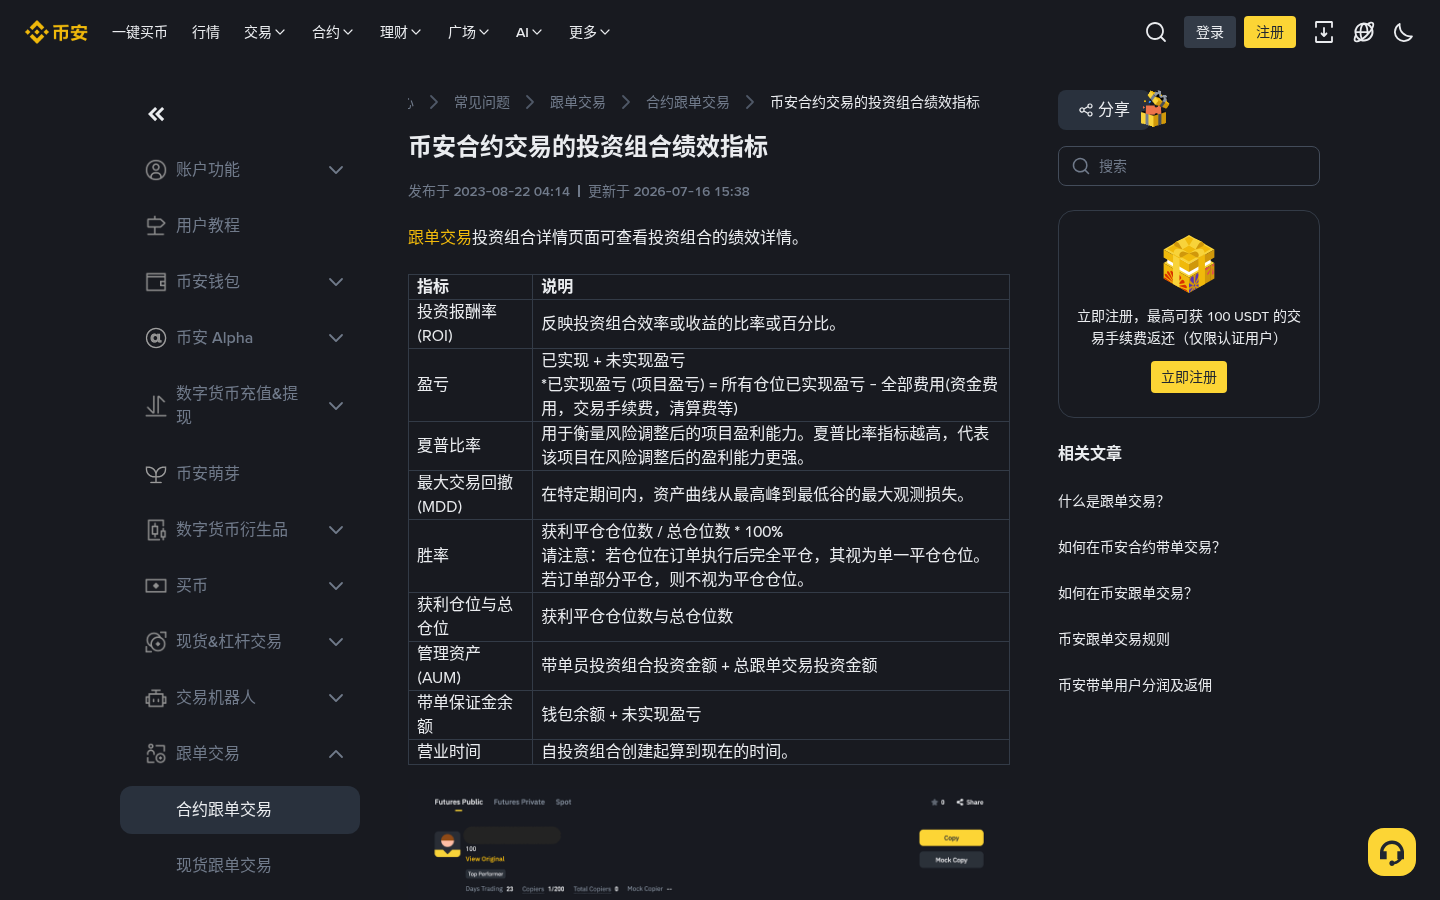Click the 跟单交易 copy trading icon
Screen dimensions: 1440x900
(x=156, y=754)
